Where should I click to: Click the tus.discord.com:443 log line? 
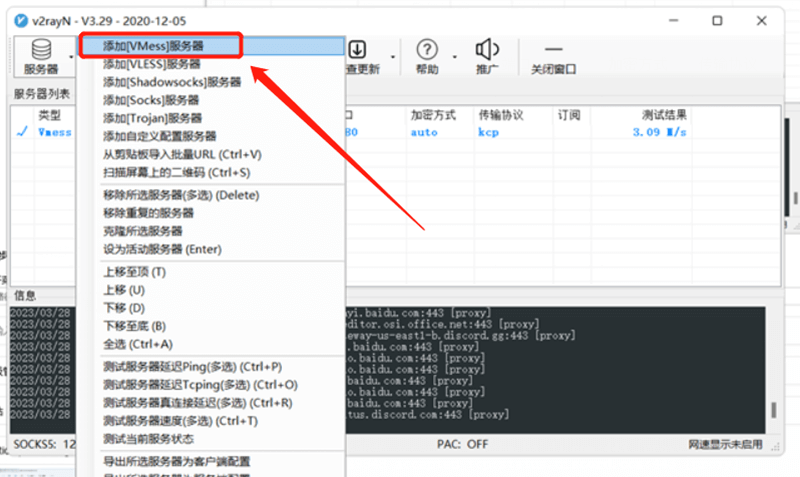click(x=428, y=414)
